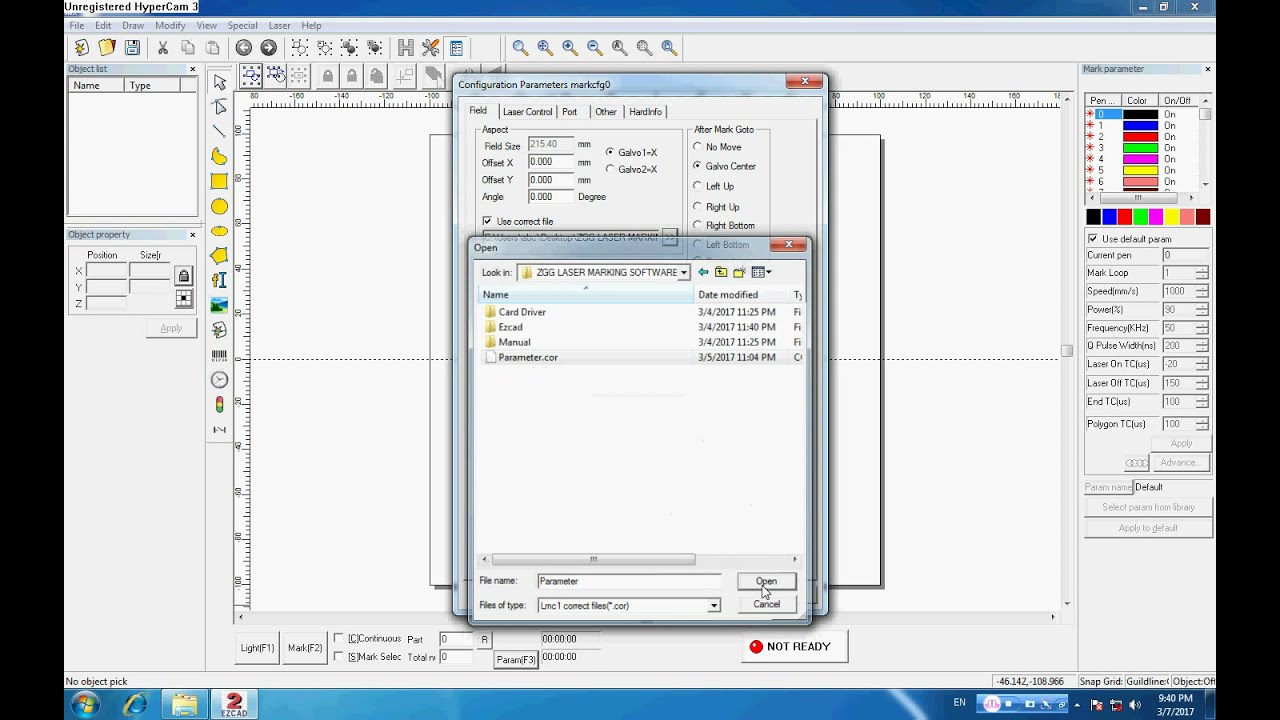Select the Bitmap image tool
Image resolution: width=1280 pixels, height=720 pixels.
pyautogui.click(x=219, y=305)
